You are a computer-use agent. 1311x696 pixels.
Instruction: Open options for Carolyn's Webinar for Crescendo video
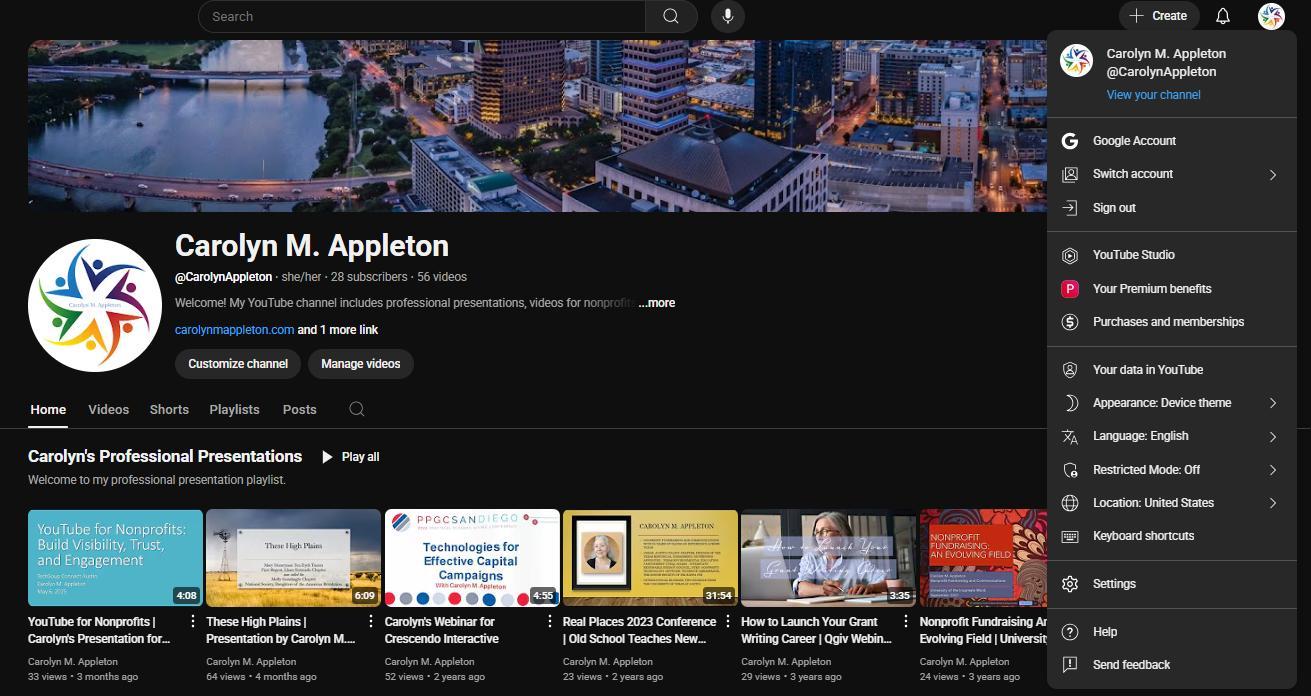tap(550, 622)
